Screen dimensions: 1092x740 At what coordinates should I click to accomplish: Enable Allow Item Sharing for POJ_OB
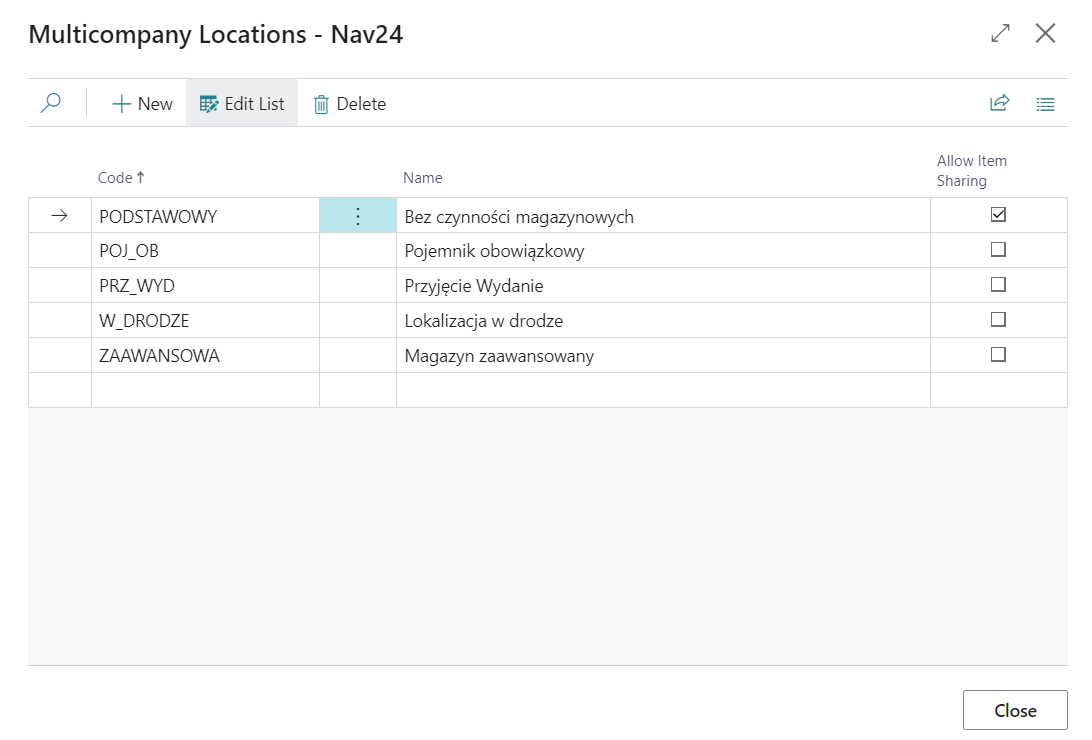coord(998,250)
